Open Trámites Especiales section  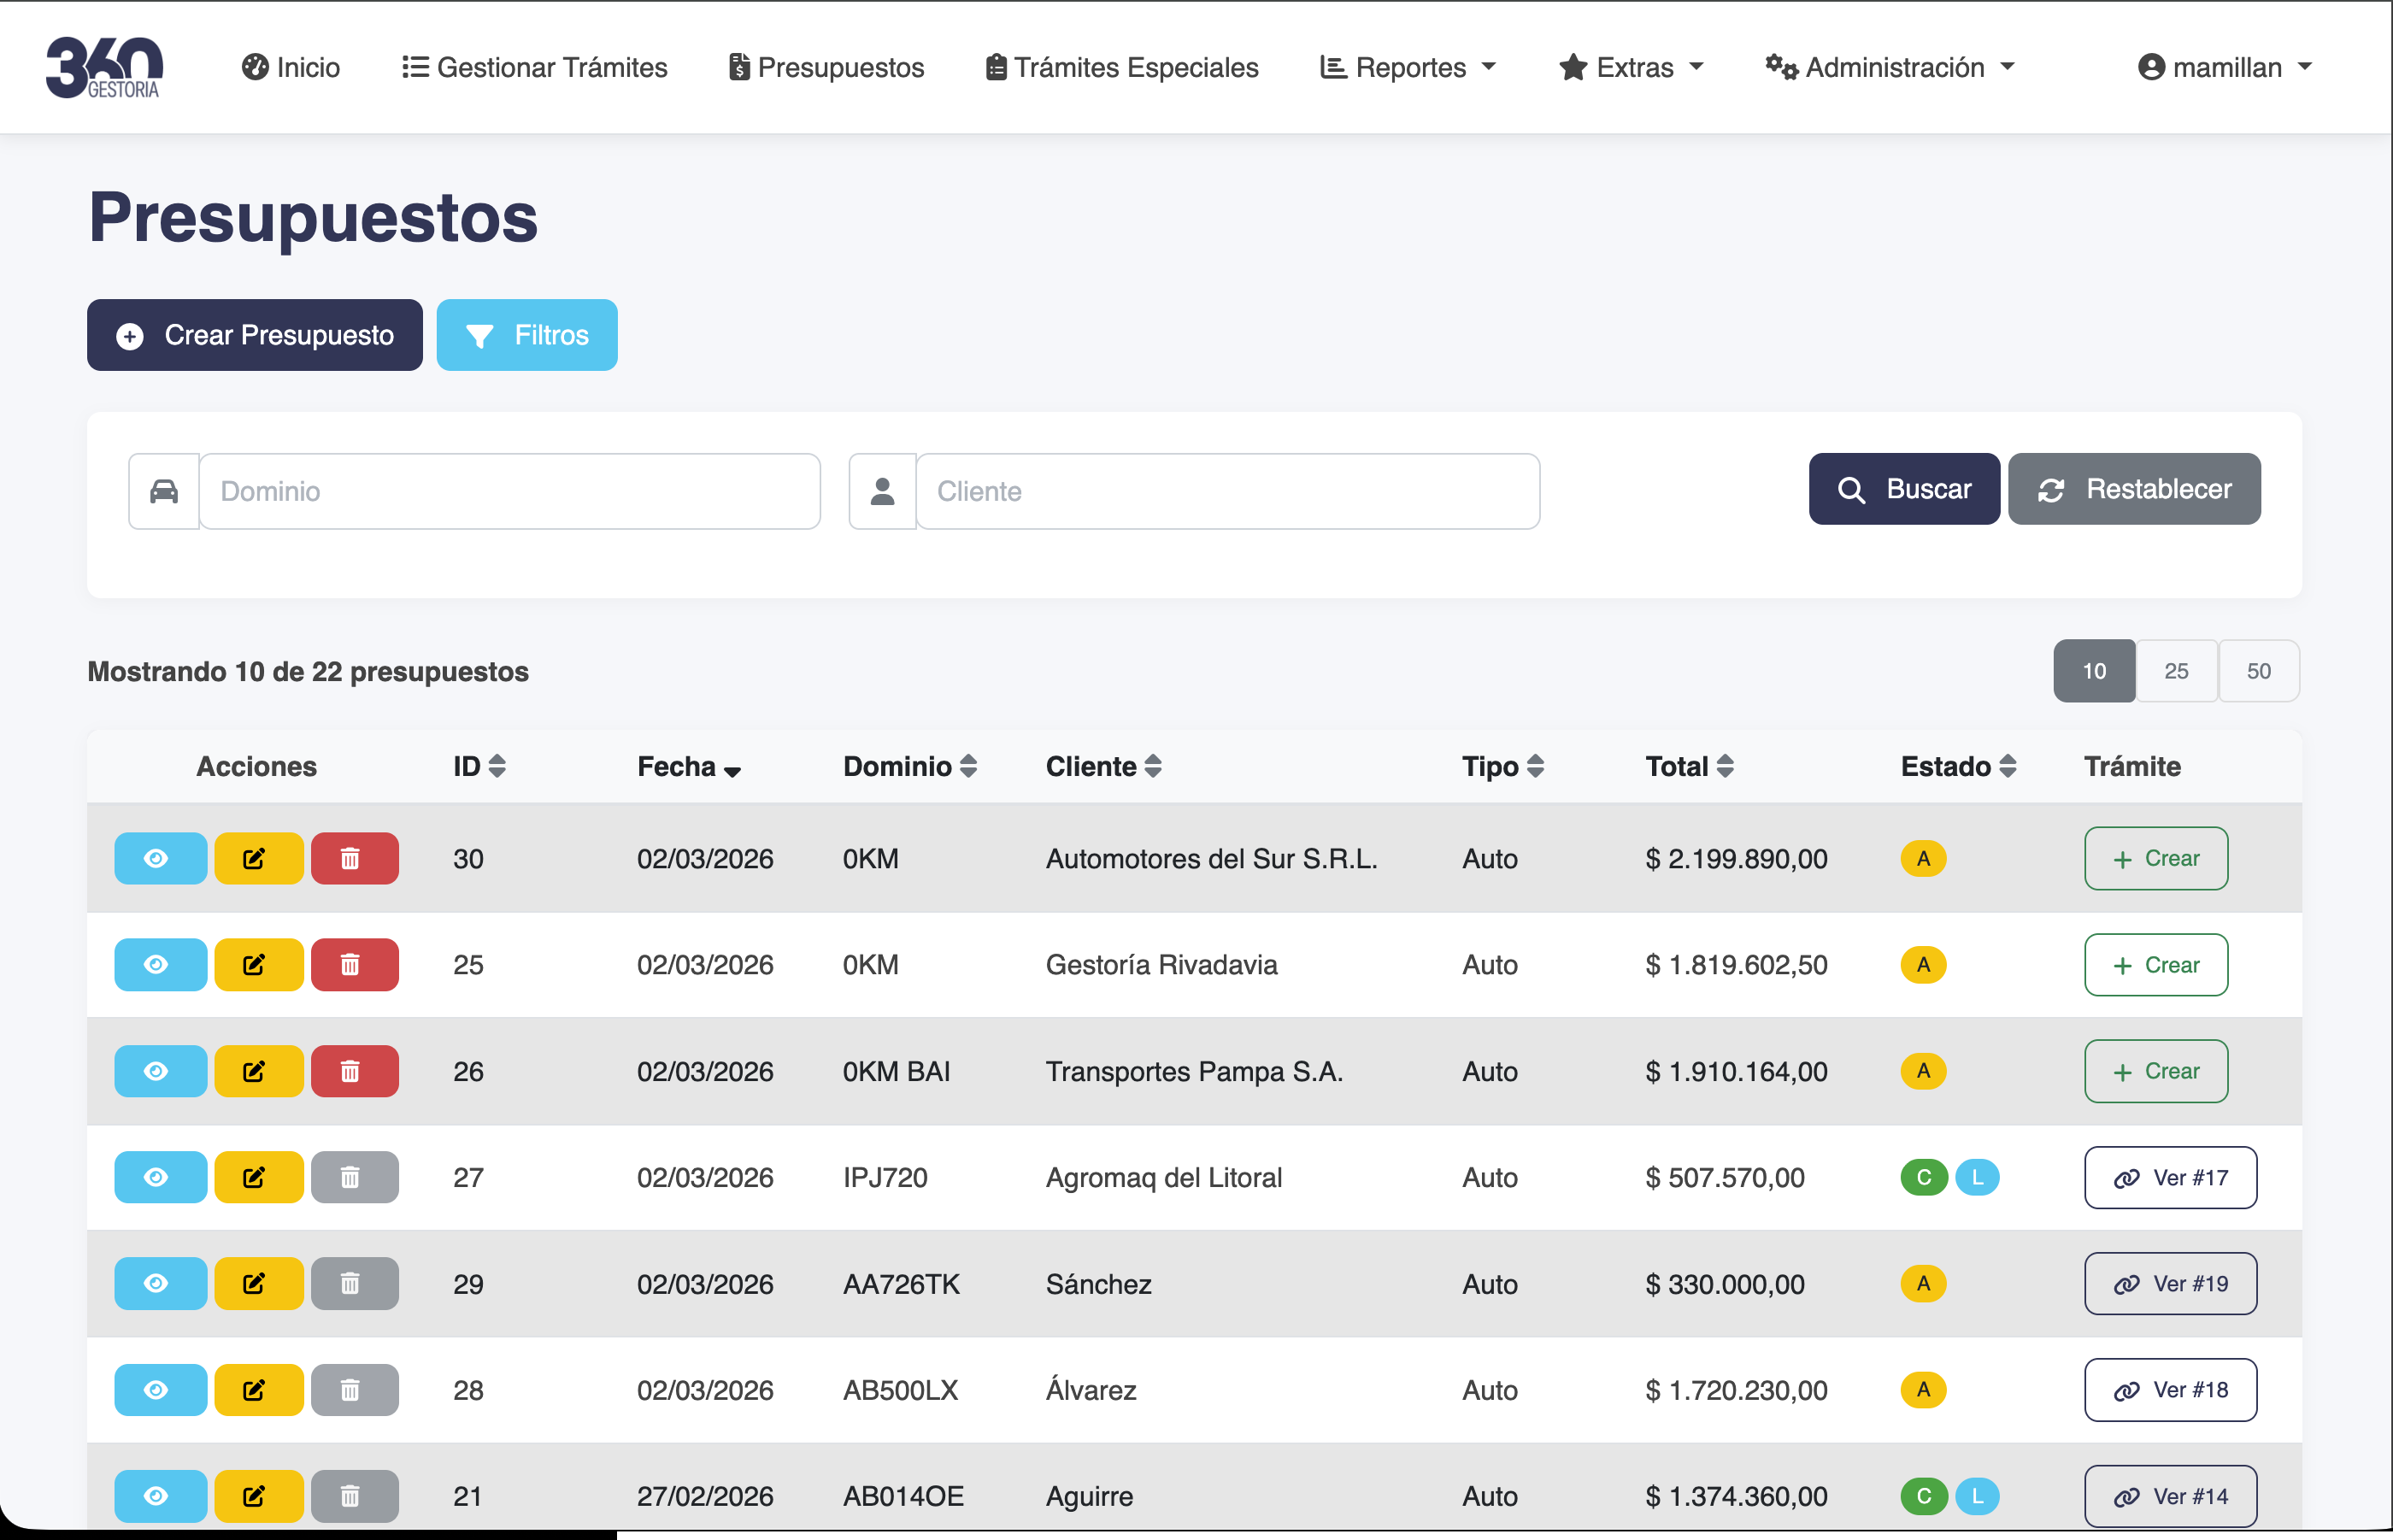coord(1122,67)
